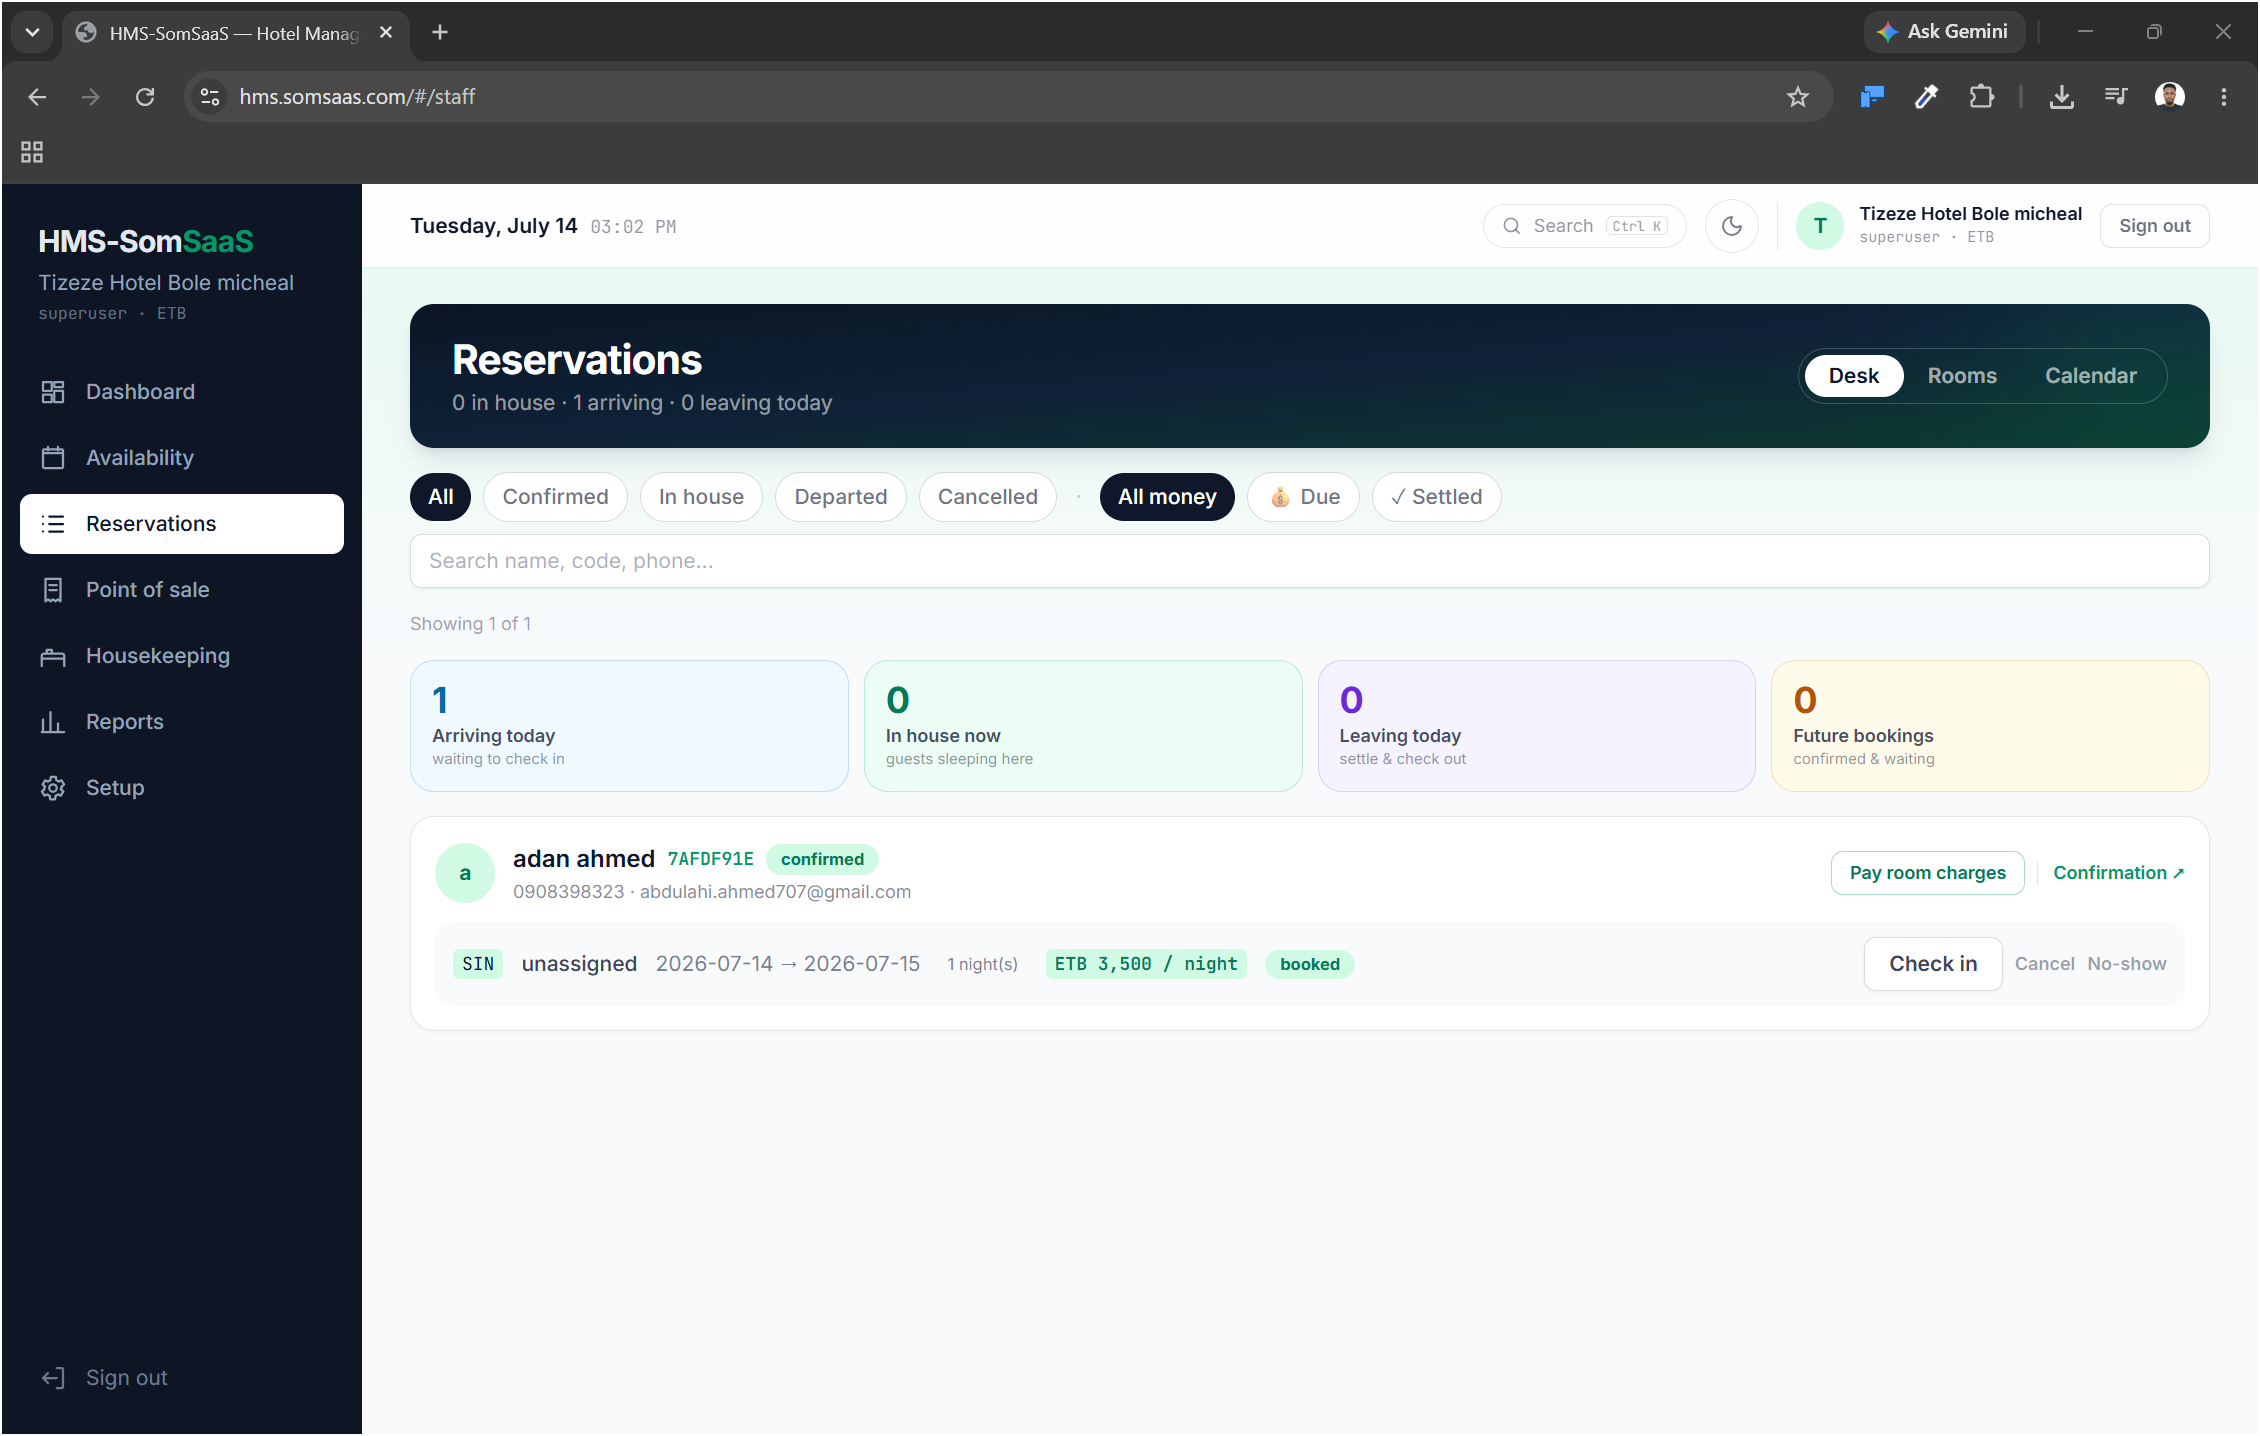Open the top Search Ctrl K box
Screen dimensions: 2260x1436
[1584, 226]
